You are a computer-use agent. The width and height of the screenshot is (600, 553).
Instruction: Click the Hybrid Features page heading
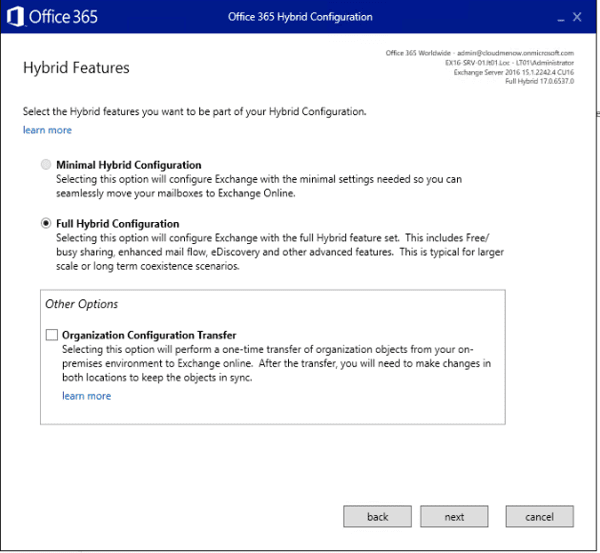pos(76,68)
